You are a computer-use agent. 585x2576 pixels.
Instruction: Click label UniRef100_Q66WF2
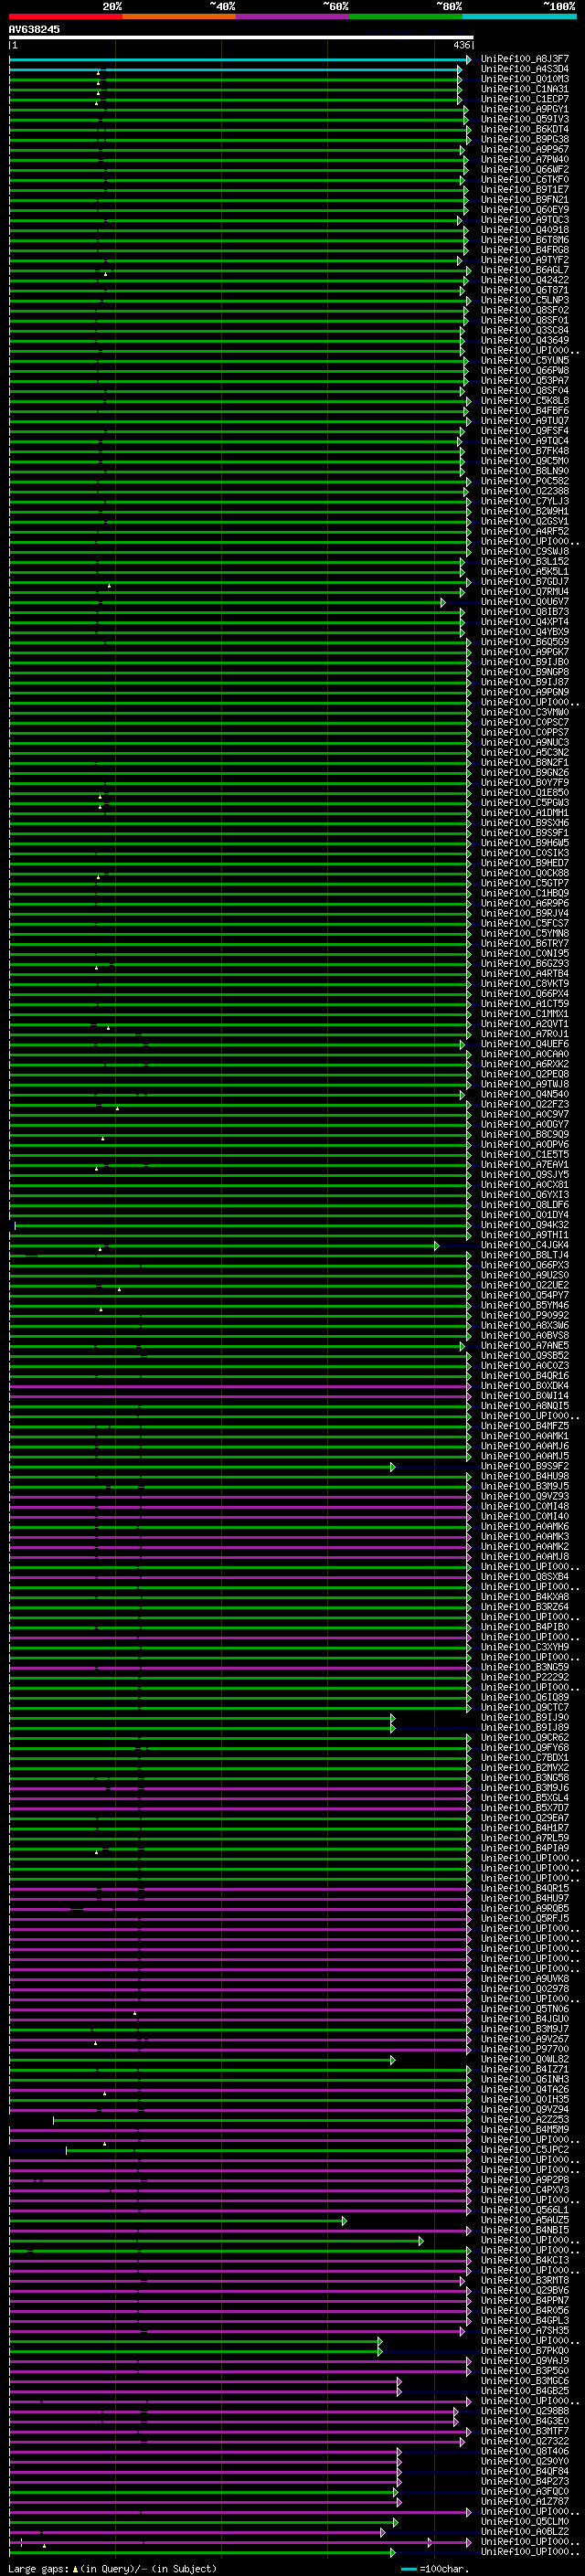pyautogui.click(x=525, y=171)
